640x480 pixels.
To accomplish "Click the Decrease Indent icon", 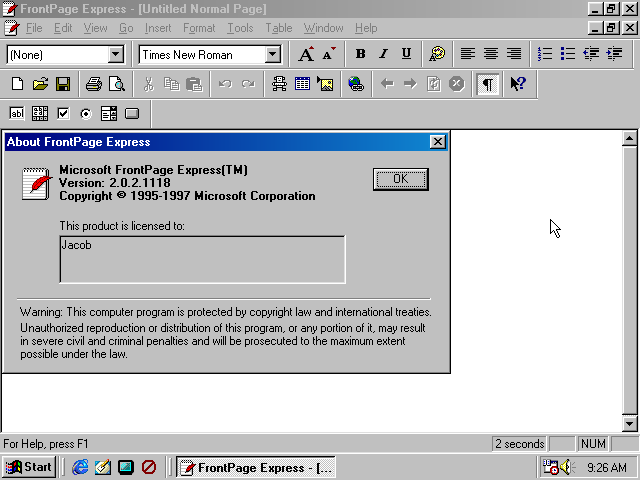I will pyautogui.click(x=591, y=54).
